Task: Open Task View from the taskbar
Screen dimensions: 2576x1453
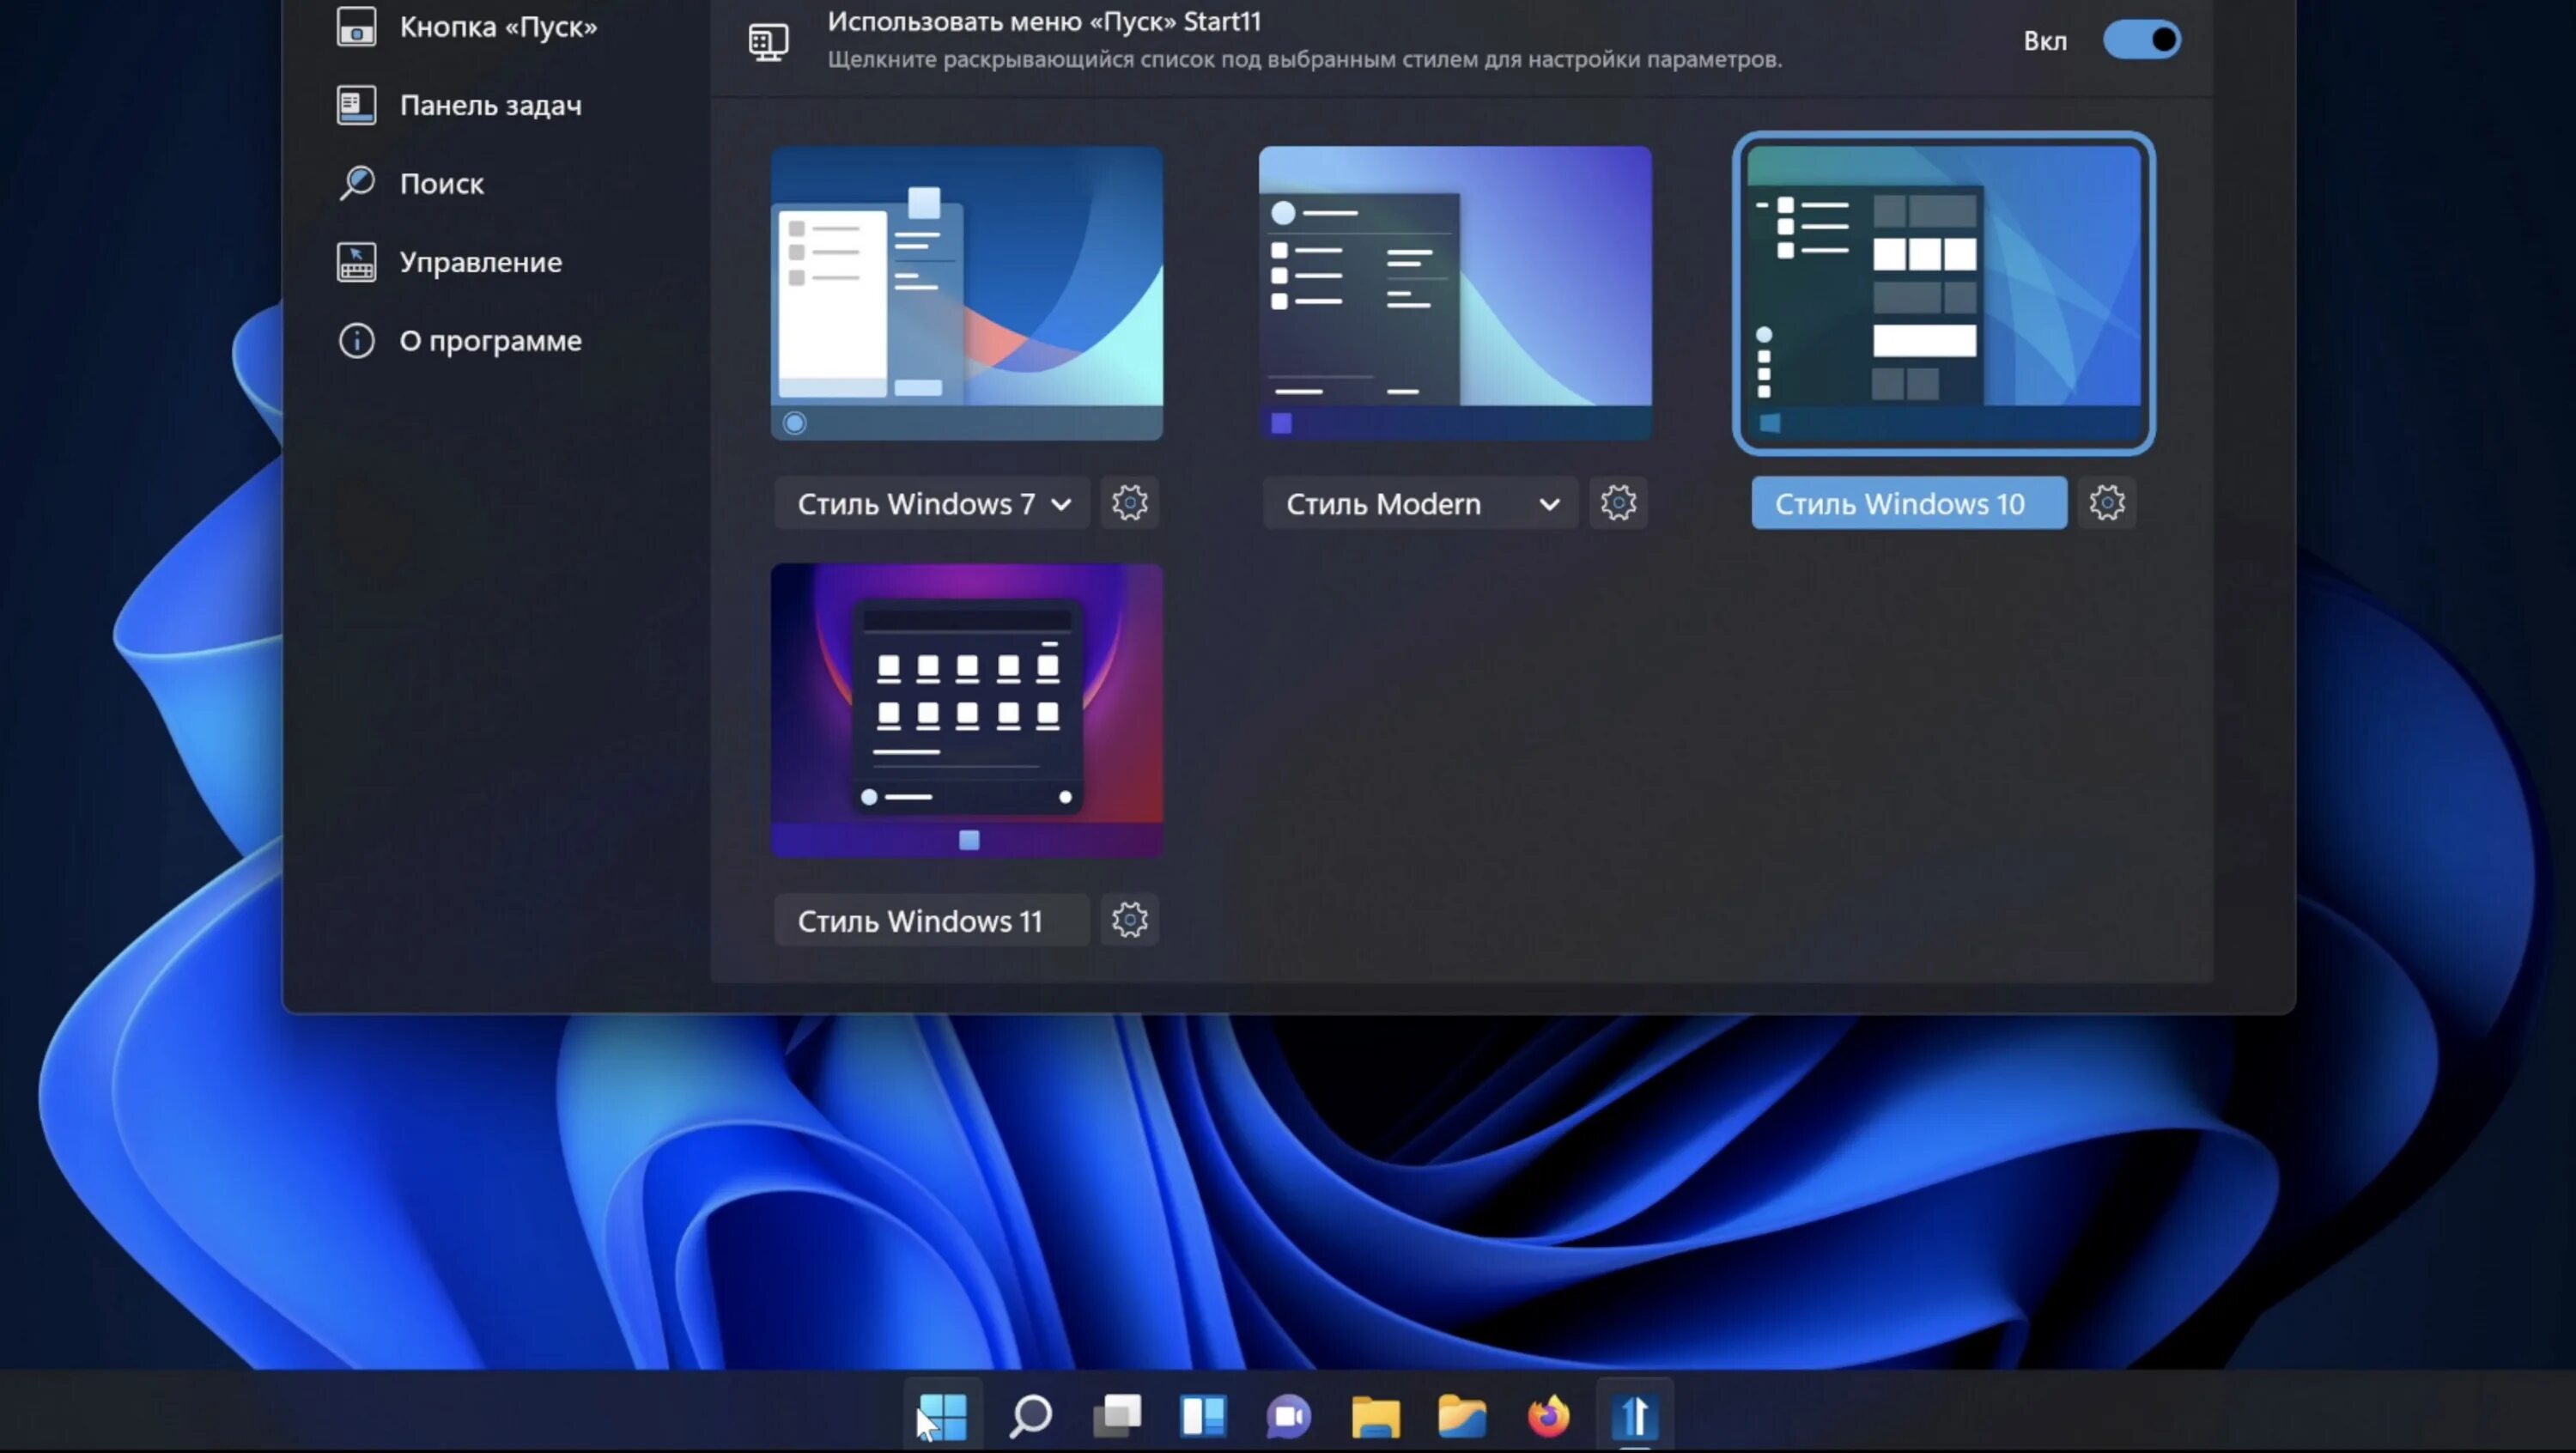Action: [x=1117, y=1416]
